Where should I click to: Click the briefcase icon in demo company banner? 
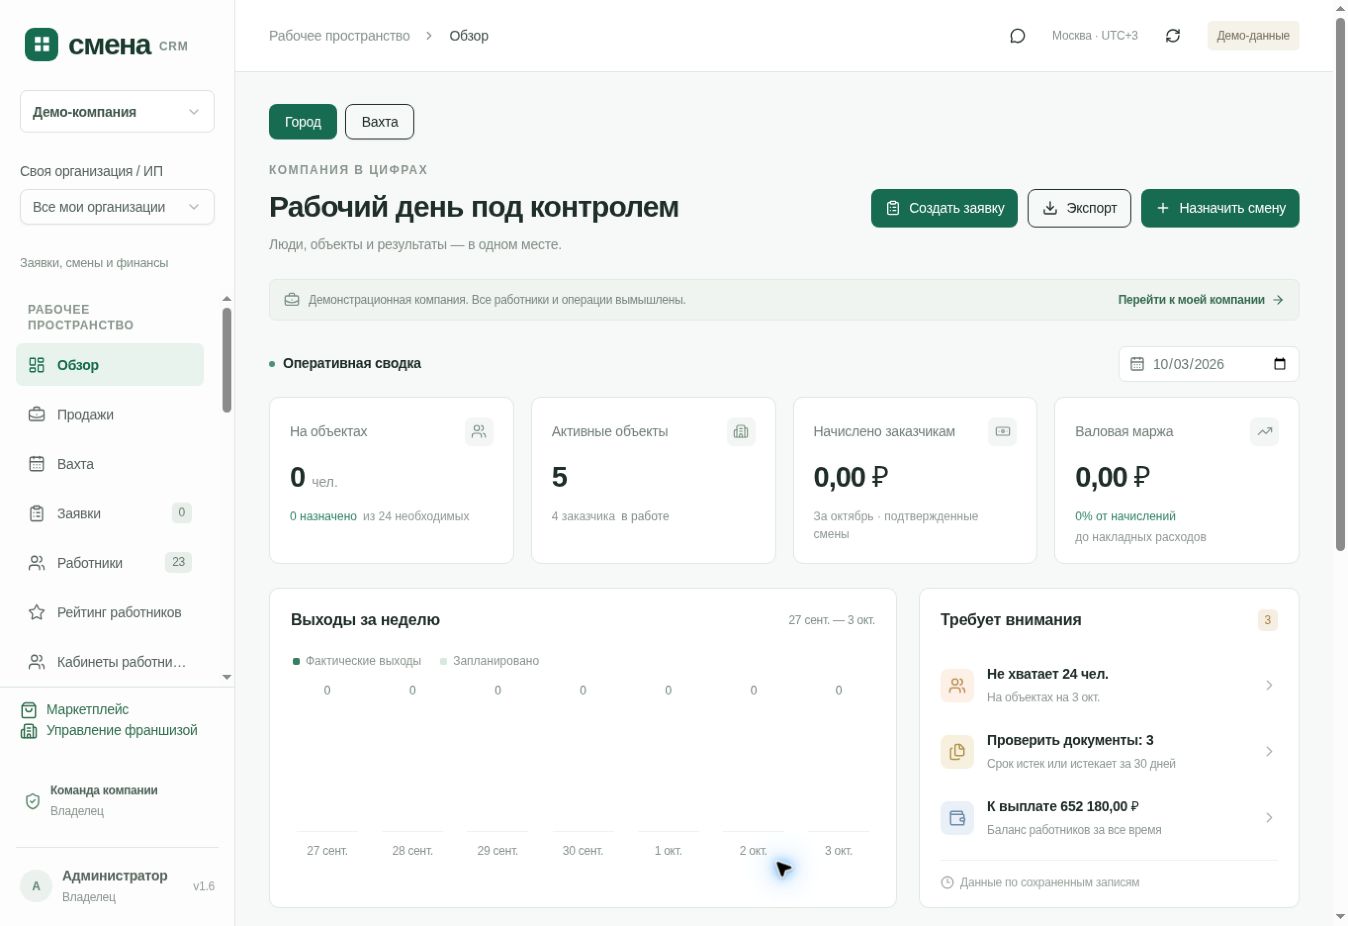tap(292, 300)
